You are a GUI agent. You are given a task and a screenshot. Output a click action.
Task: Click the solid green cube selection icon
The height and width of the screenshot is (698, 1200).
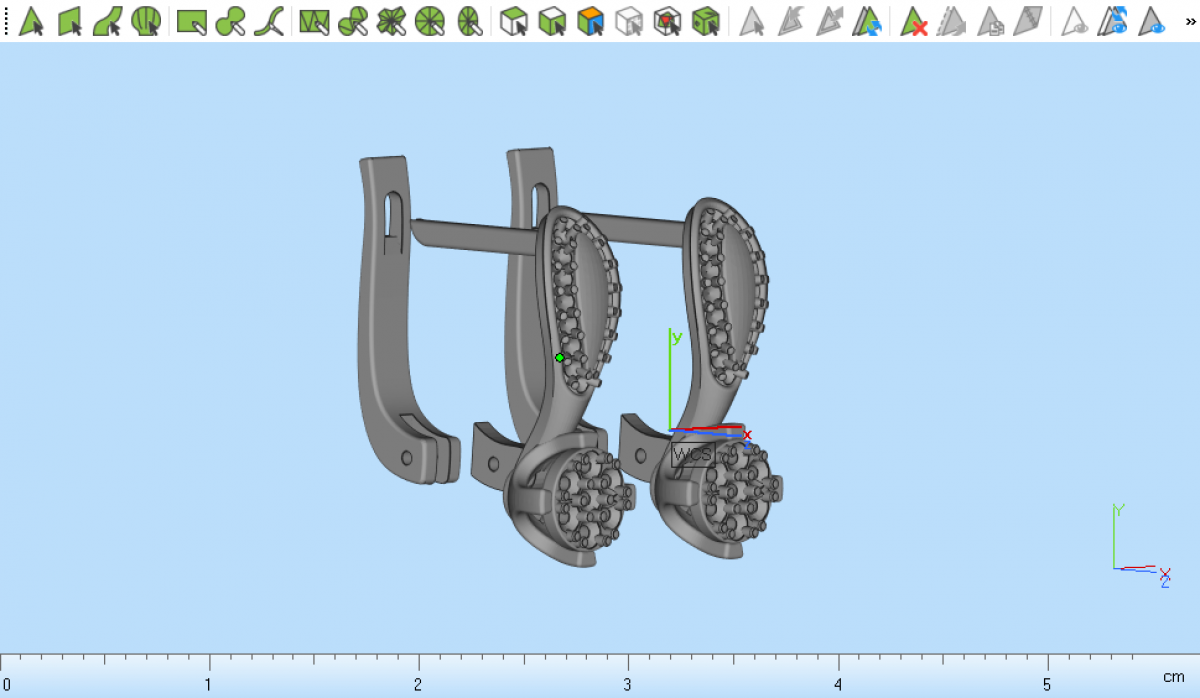coord(706,21)
